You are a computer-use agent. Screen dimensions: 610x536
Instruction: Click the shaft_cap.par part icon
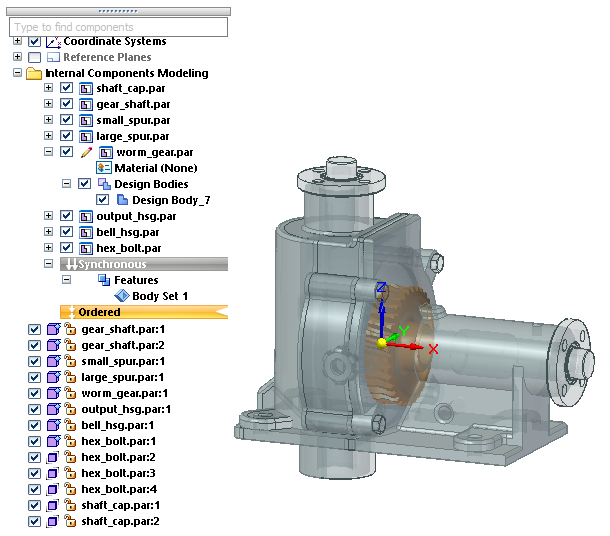[x=86, y=89]
